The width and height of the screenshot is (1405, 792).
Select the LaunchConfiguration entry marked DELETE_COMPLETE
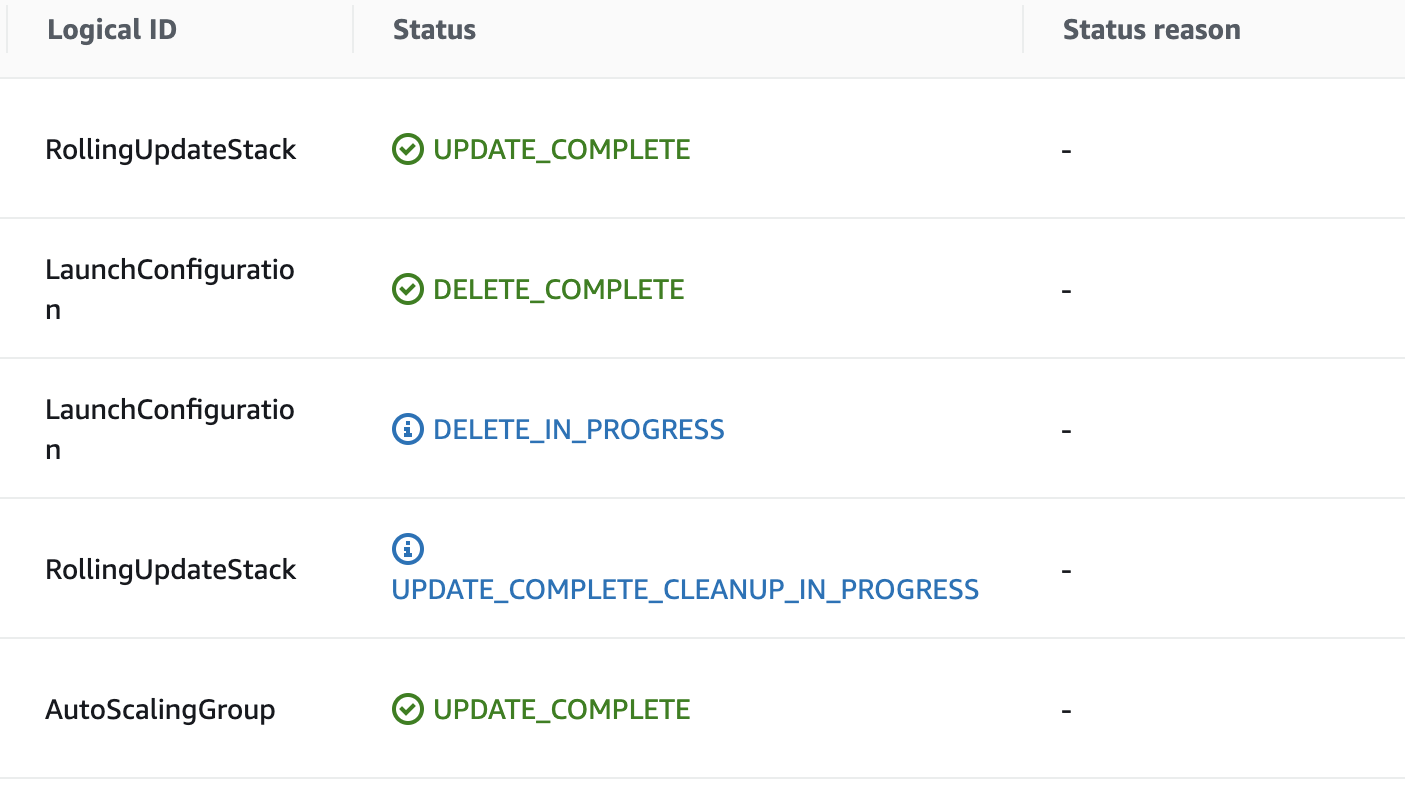(x=170, y=290)
